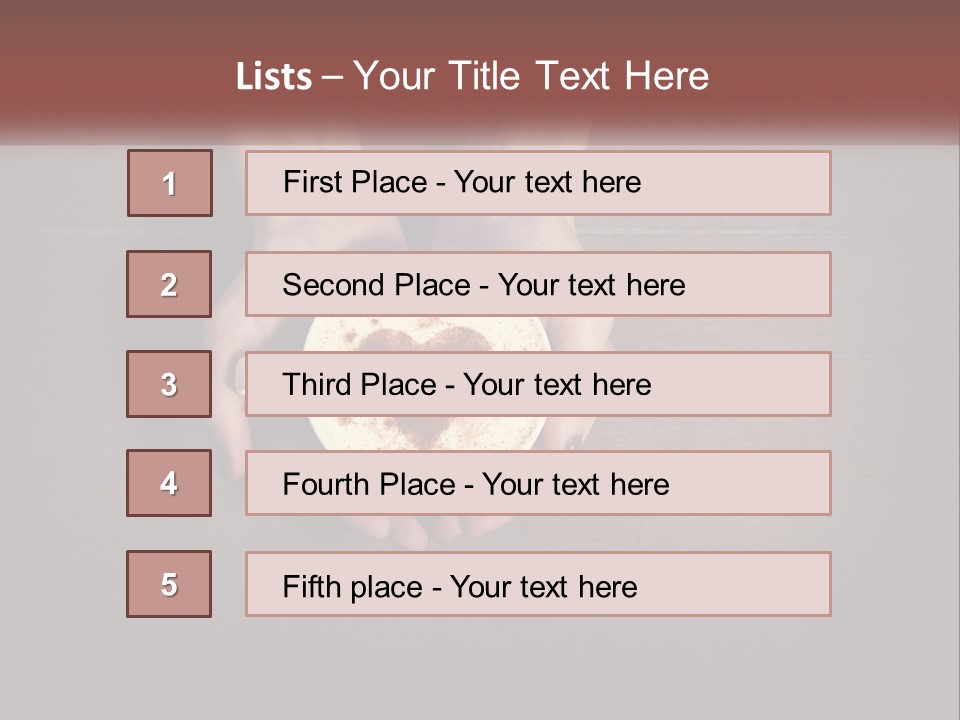Click the bold word Lists in title
Screen dimensions: 960x720
point(274,77)
